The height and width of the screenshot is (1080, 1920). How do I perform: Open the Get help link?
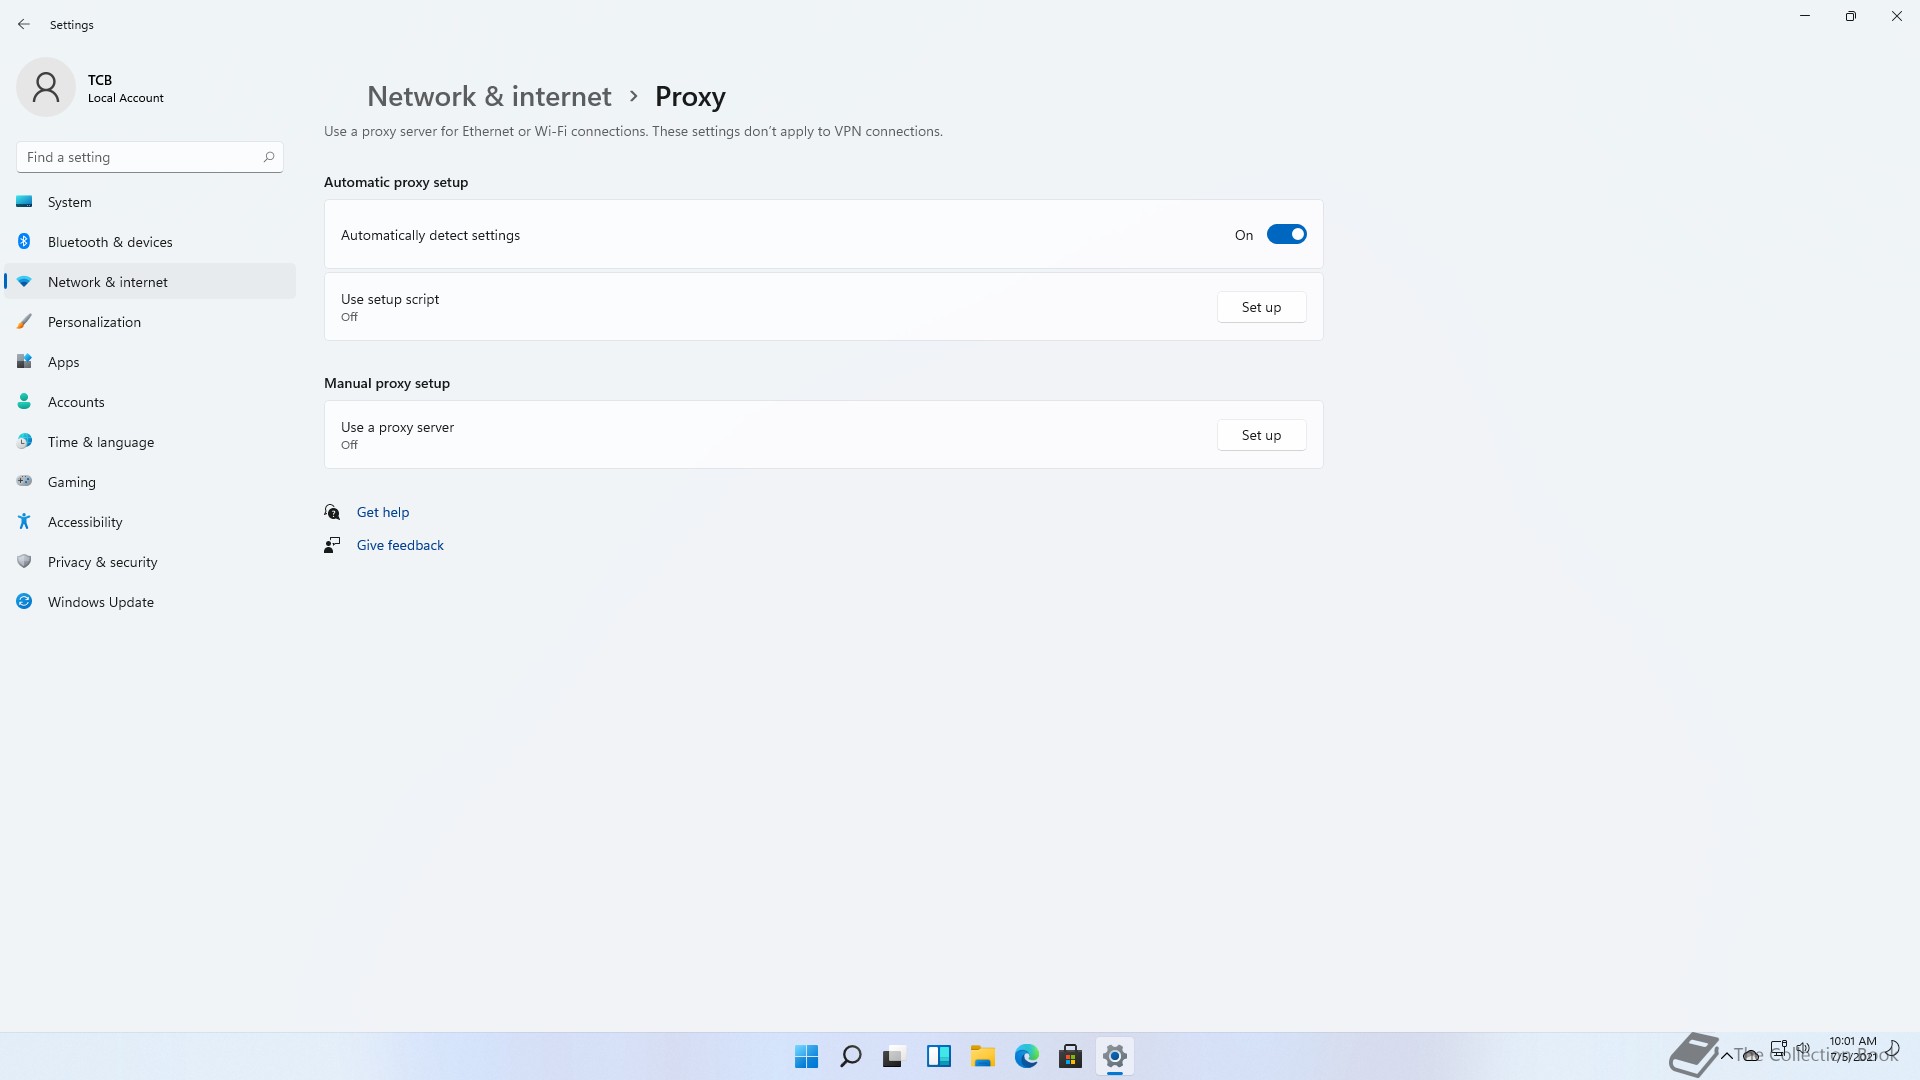[382, 512]
